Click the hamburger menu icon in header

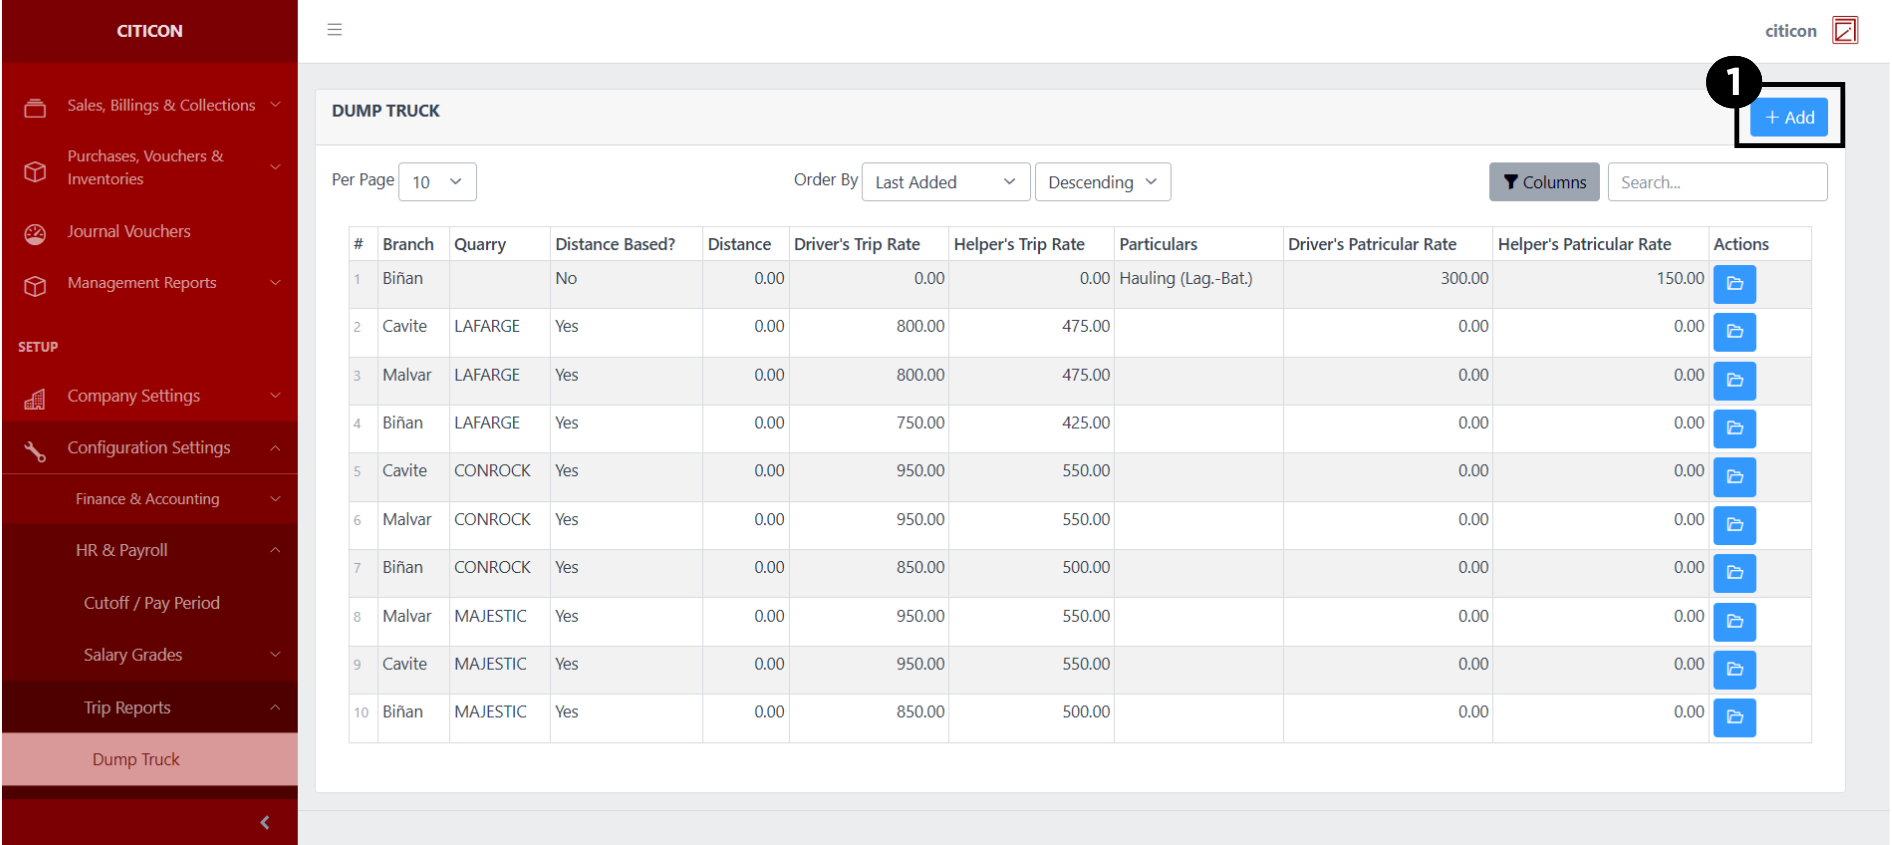pos(335,30)
